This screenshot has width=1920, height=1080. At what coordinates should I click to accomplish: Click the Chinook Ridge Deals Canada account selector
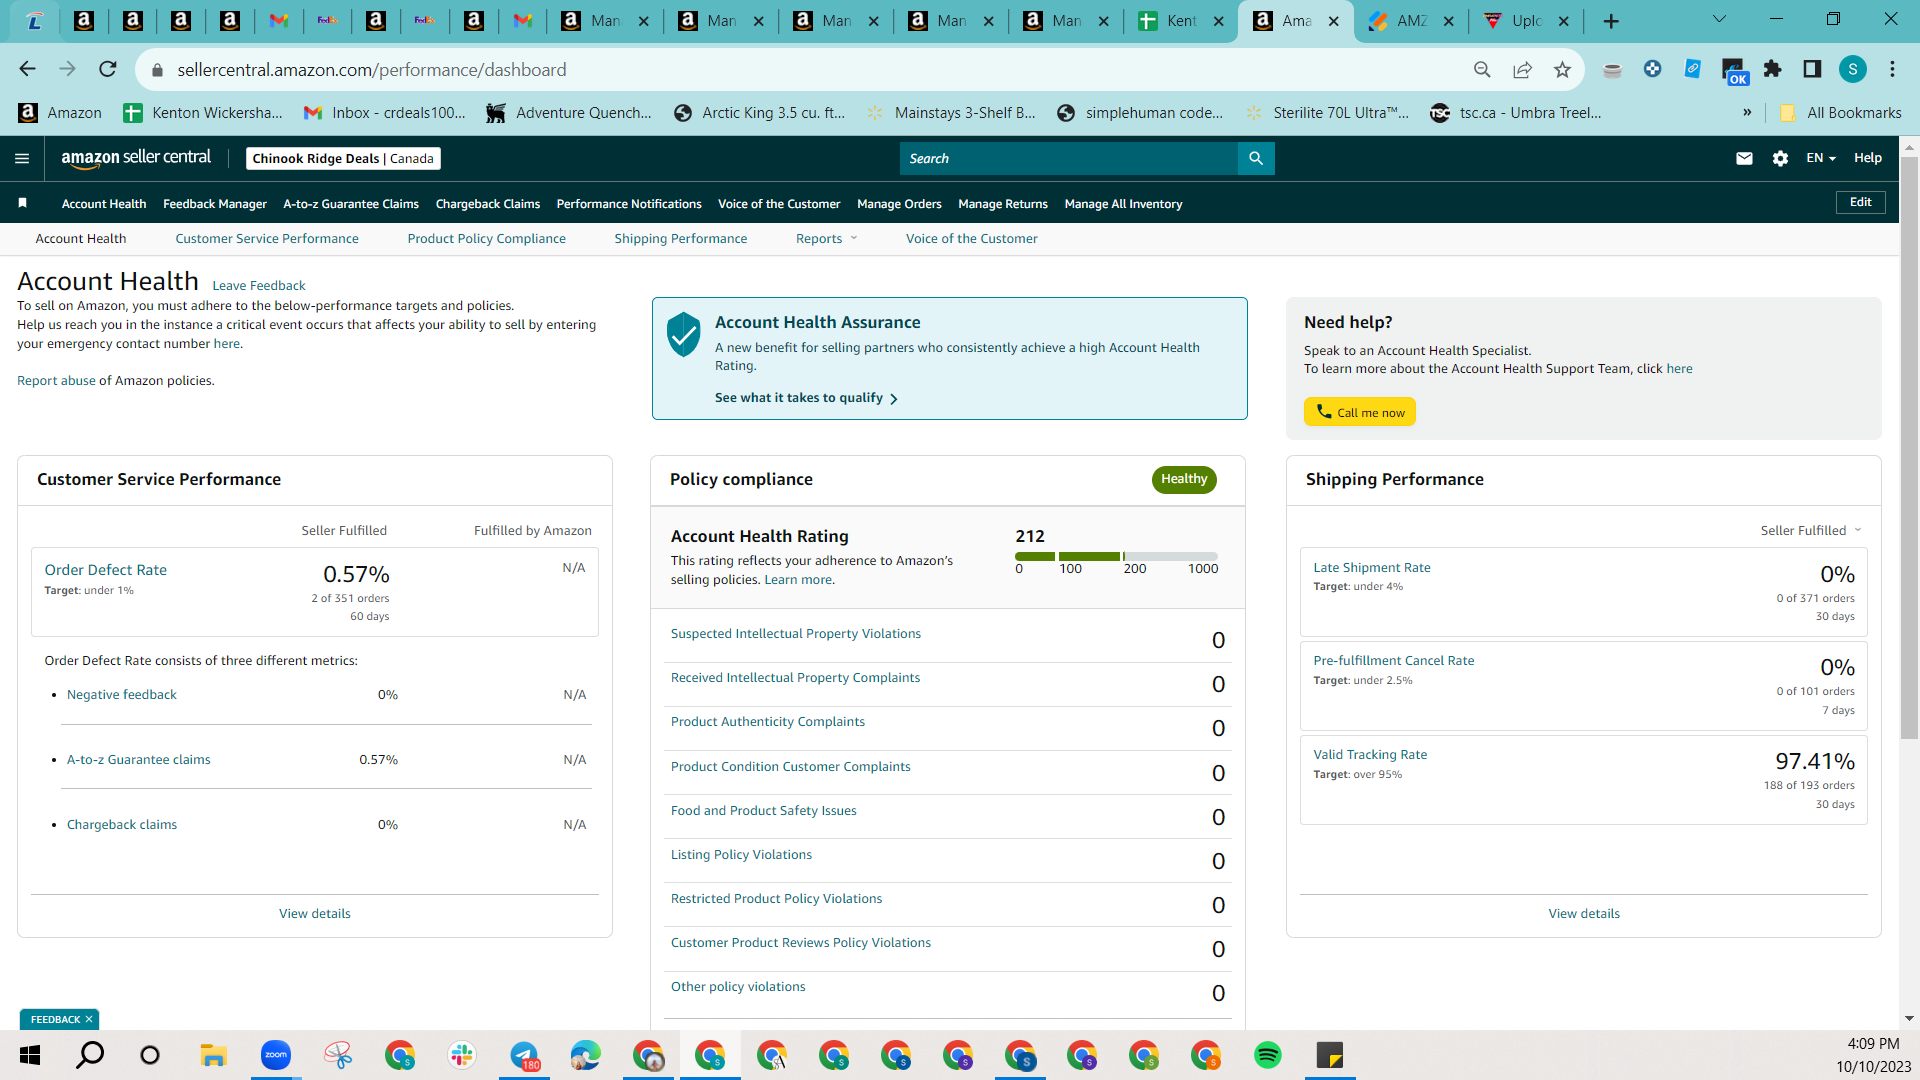343,158
